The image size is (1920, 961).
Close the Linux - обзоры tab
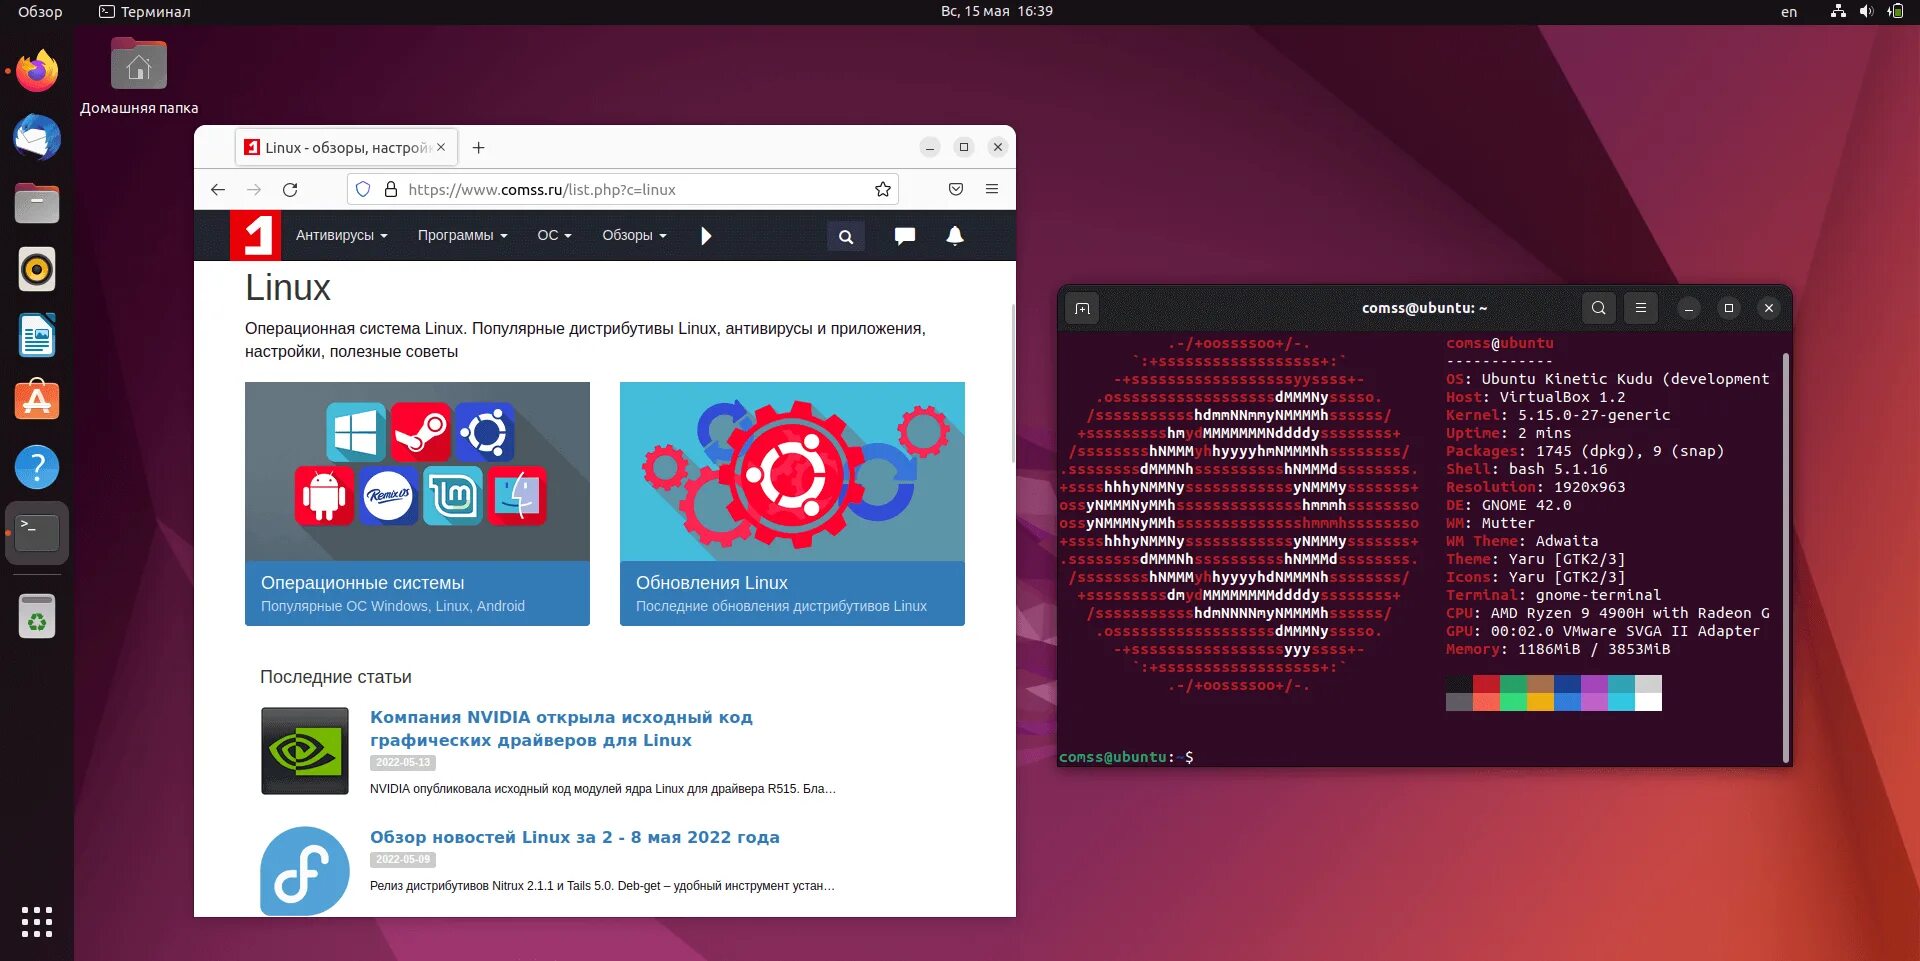441,147
